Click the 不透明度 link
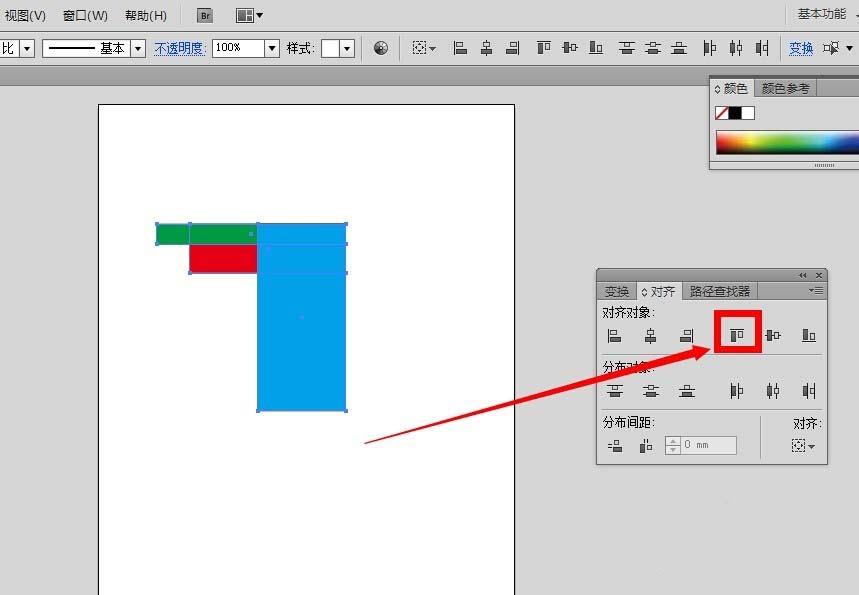The image size is (859, 595). (179, 48)
